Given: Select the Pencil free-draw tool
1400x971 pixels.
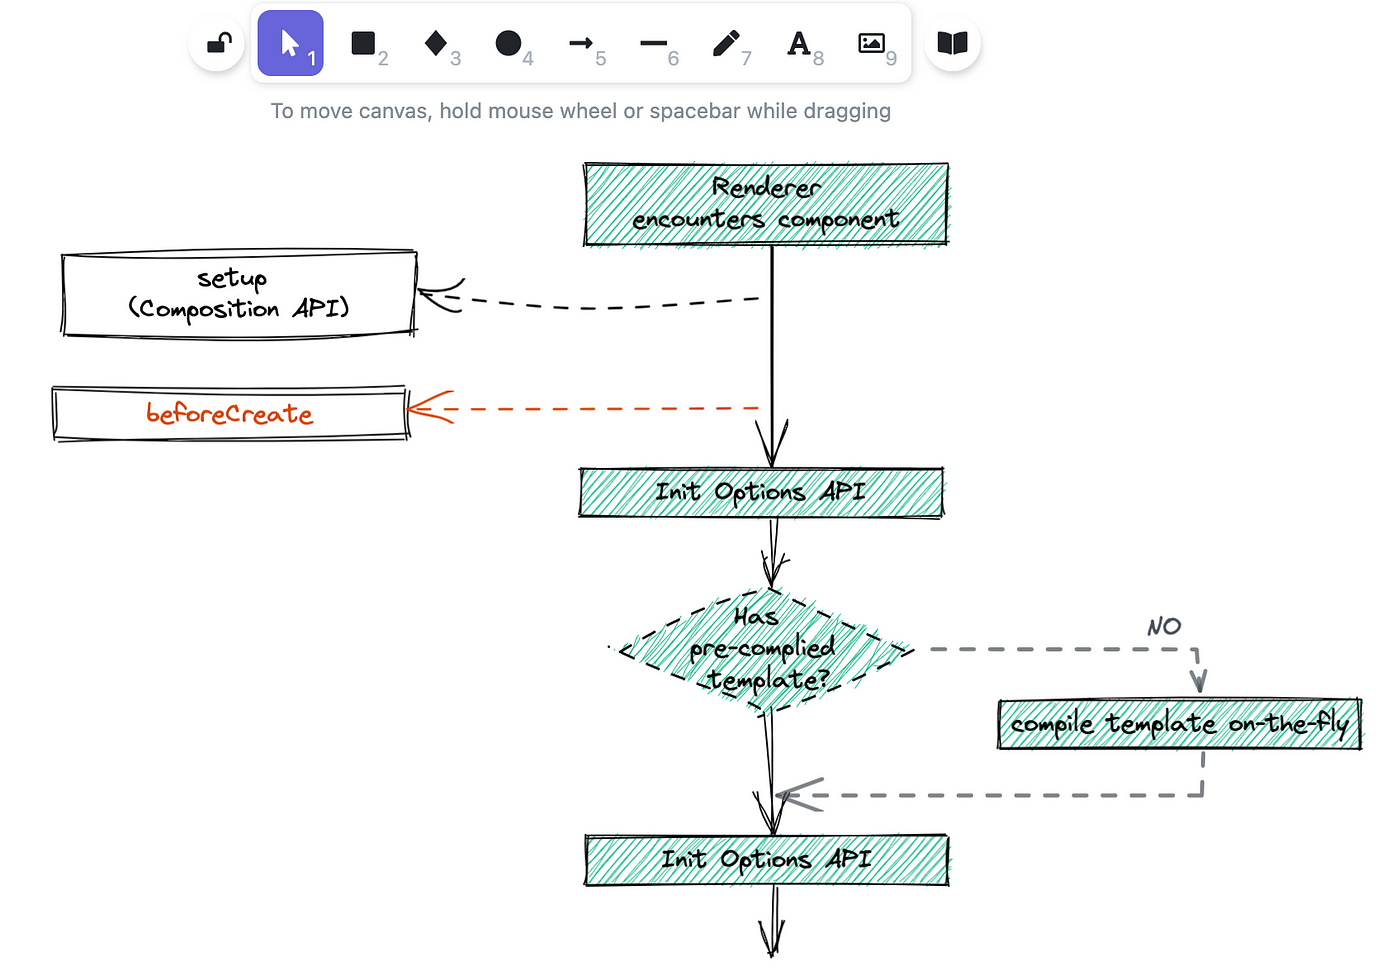Looking at the screenshot, I should point(726,43).
